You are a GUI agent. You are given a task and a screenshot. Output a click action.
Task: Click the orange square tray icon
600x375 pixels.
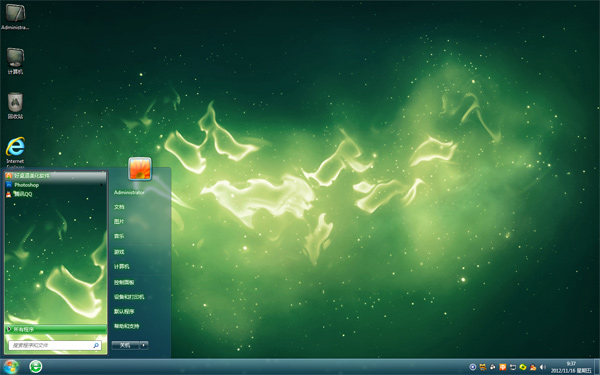click(503, 367)
